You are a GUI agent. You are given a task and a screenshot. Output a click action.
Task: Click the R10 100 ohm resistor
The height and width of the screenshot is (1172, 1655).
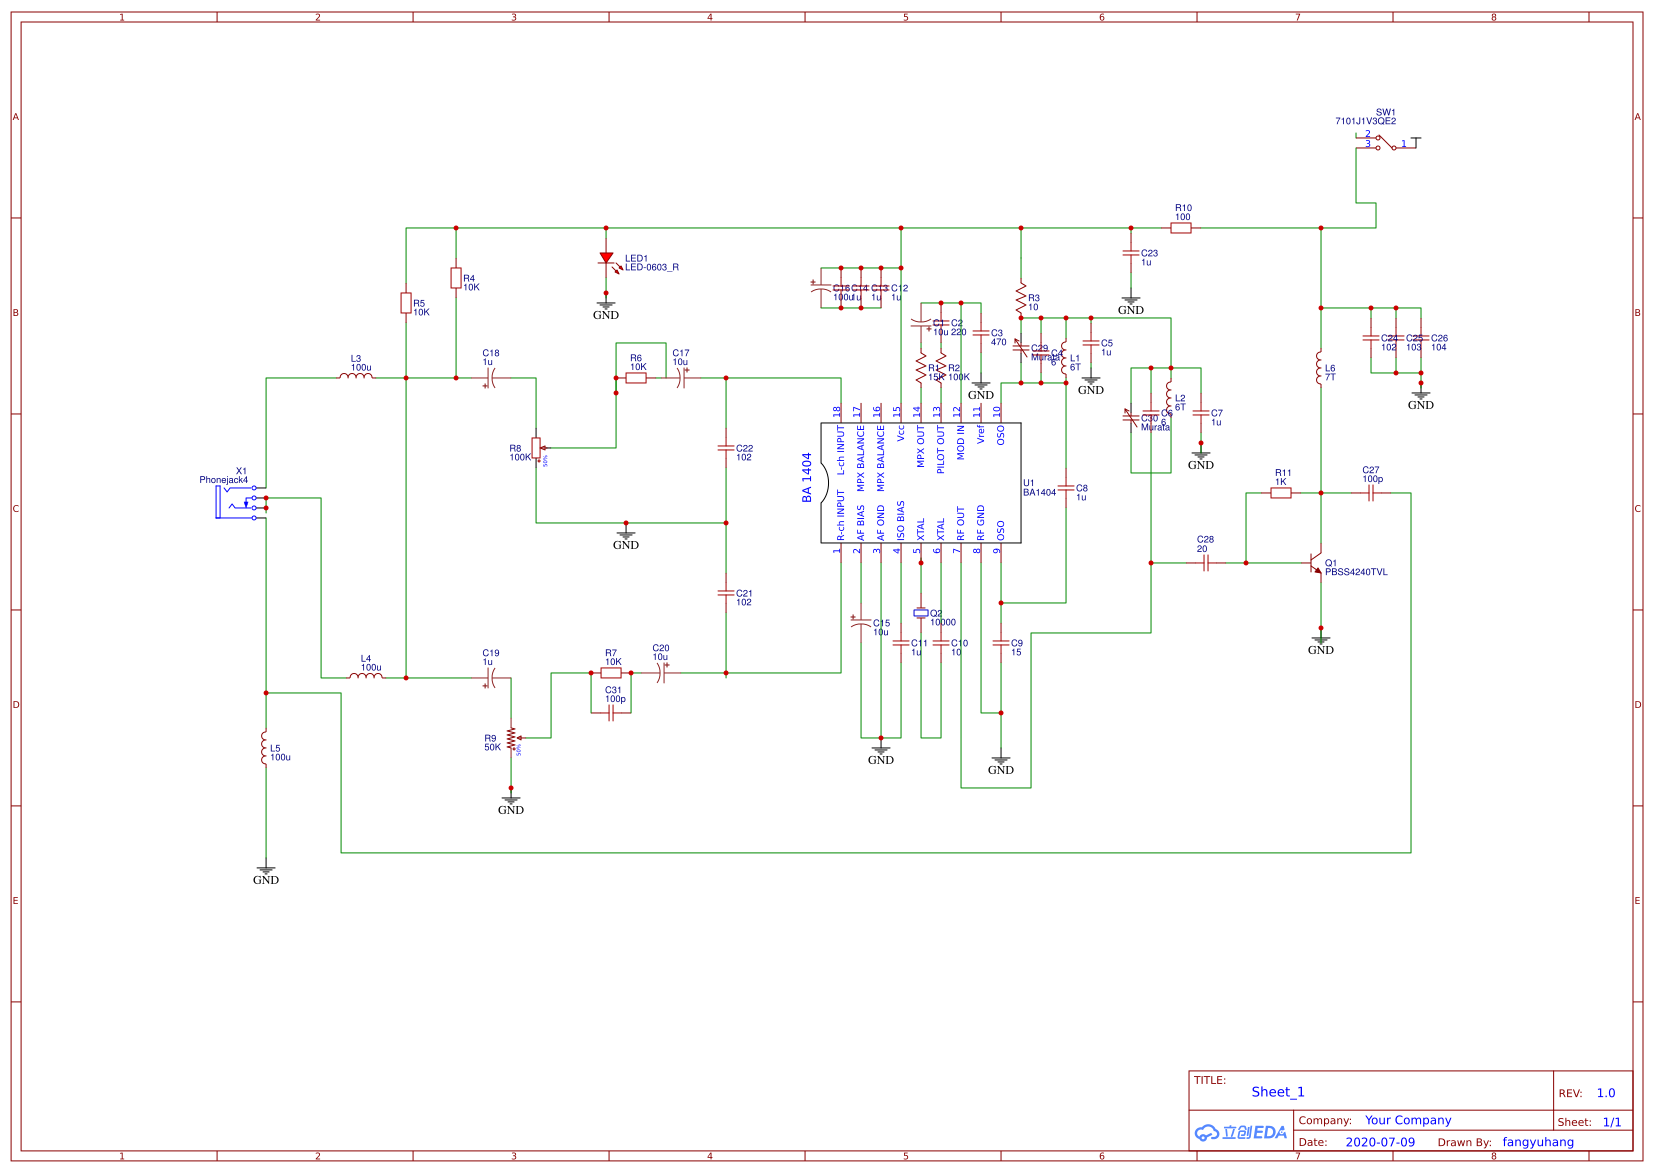tap(1181, 228)
